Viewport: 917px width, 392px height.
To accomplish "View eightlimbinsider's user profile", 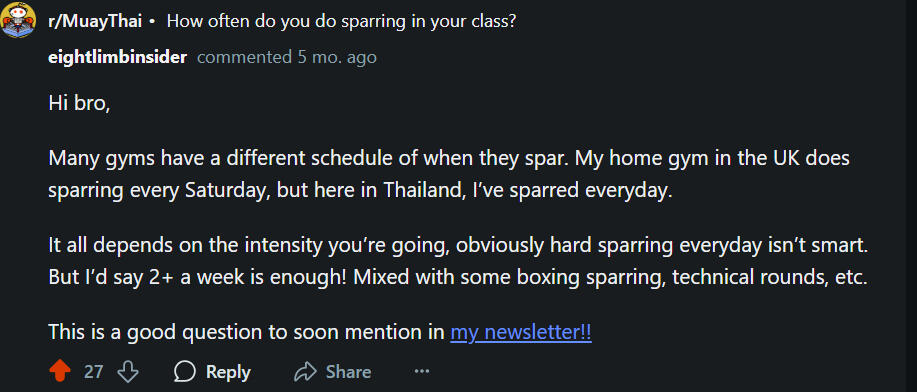I will (x=118, y=57).
